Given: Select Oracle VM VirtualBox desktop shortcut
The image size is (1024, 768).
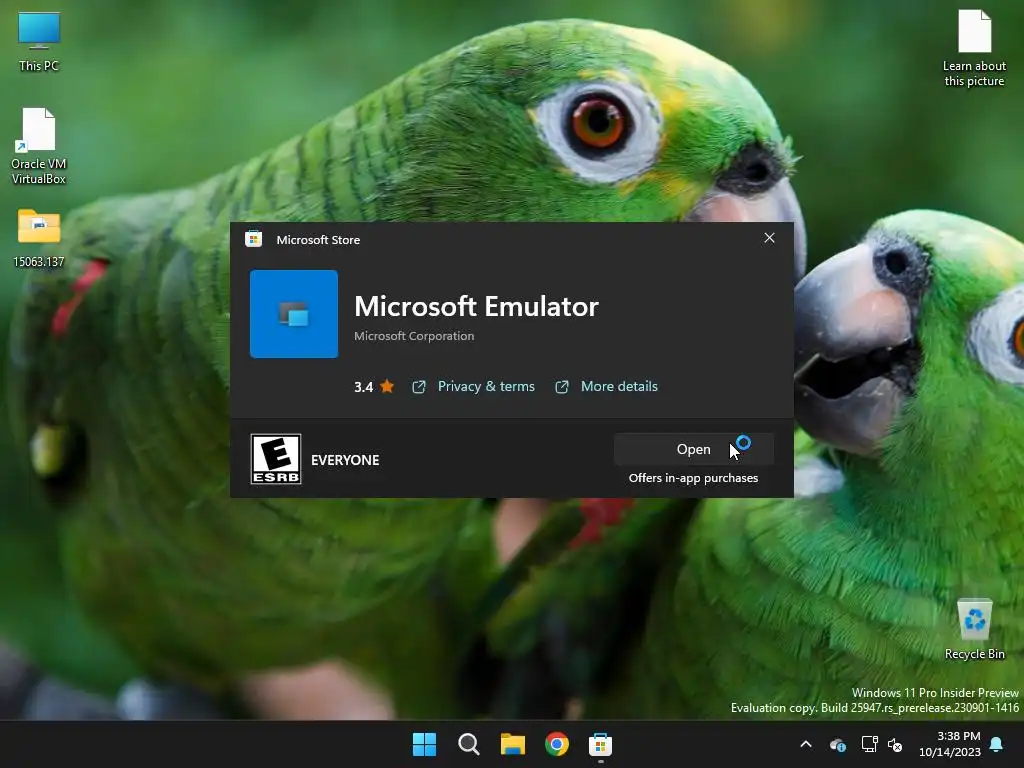Looking at the screenshot, I should 39,146.
